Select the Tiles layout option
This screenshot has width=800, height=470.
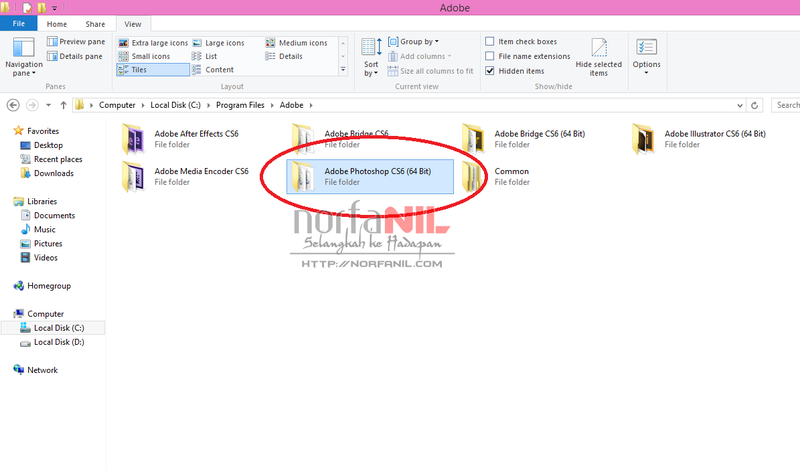153,70
